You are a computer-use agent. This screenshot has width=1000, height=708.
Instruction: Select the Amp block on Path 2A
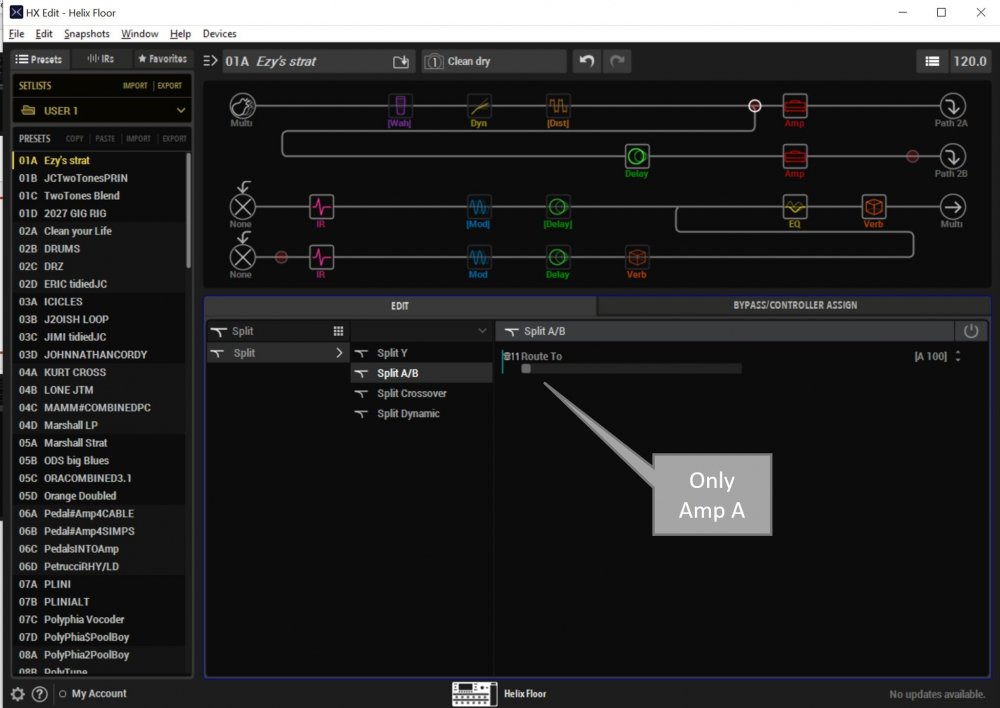pyautogui.click(x=794, y=105)
